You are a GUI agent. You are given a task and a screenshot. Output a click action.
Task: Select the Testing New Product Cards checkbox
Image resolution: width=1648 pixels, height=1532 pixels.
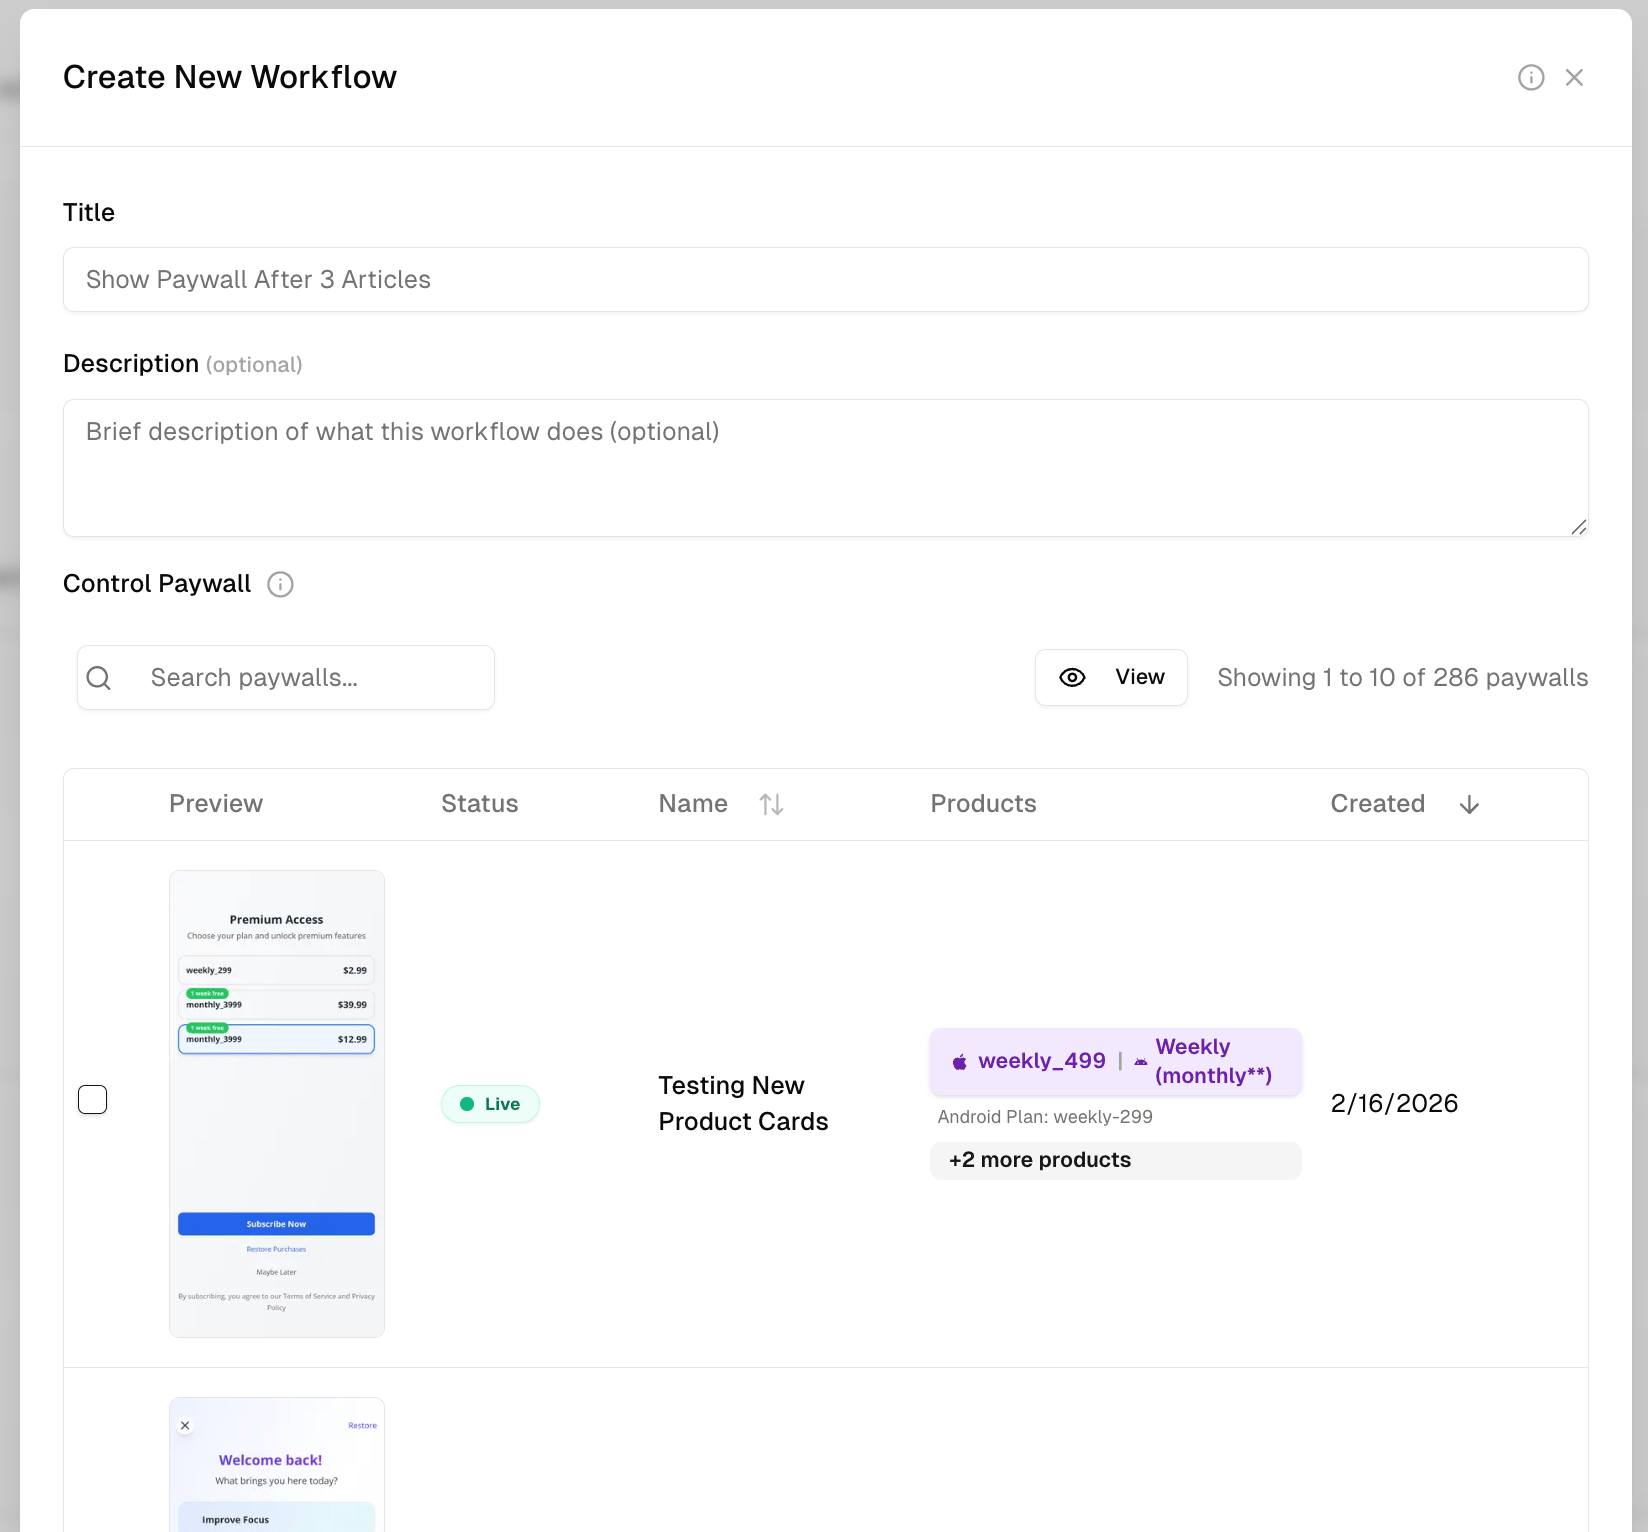(x=93, y=1100)
